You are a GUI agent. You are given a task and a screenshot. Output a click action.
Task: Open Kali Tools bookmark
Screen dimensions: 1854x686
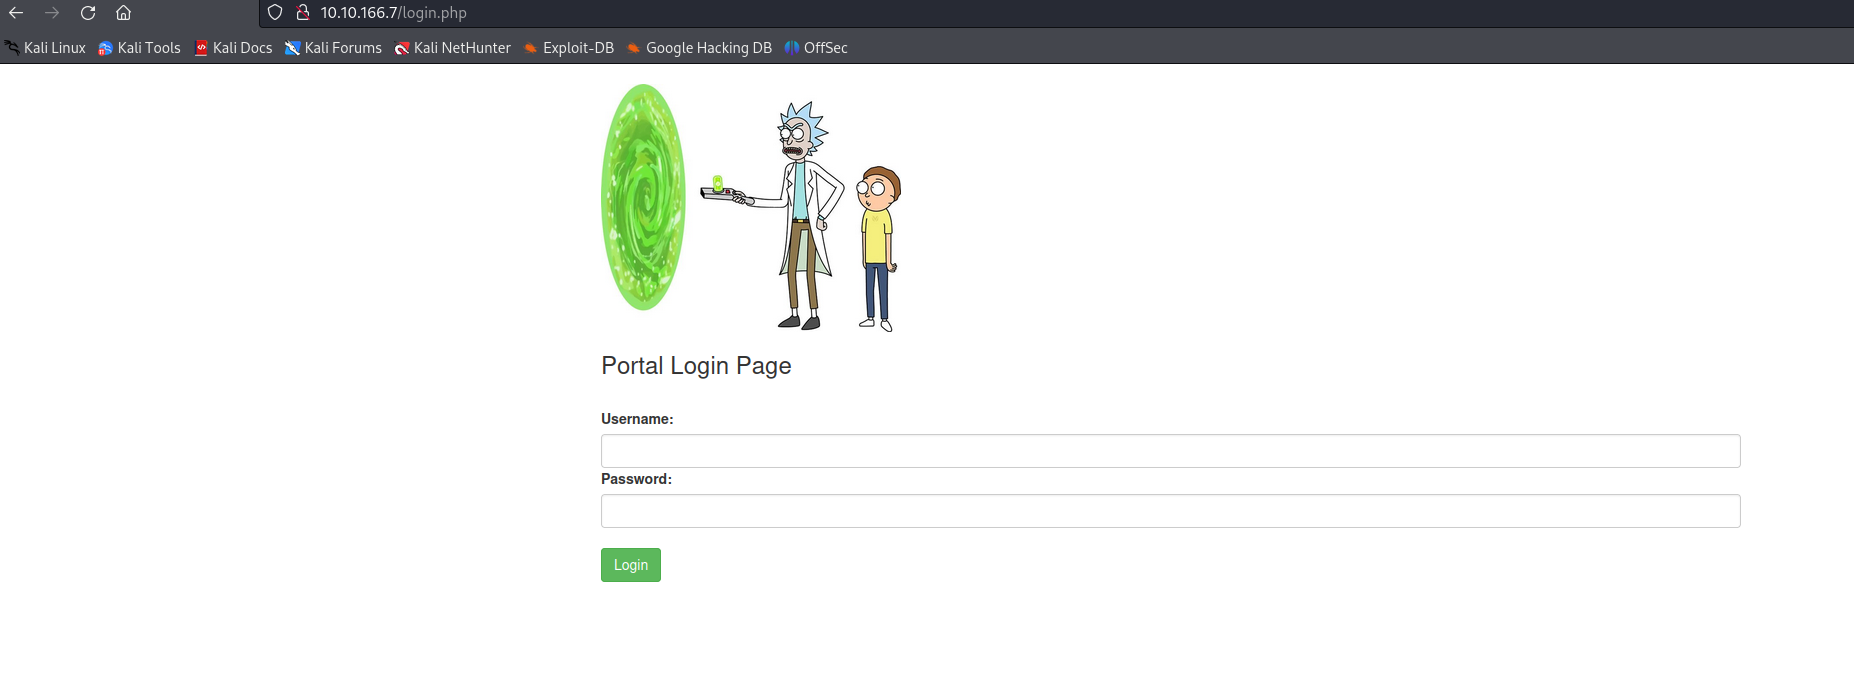[x=139, y=48]
